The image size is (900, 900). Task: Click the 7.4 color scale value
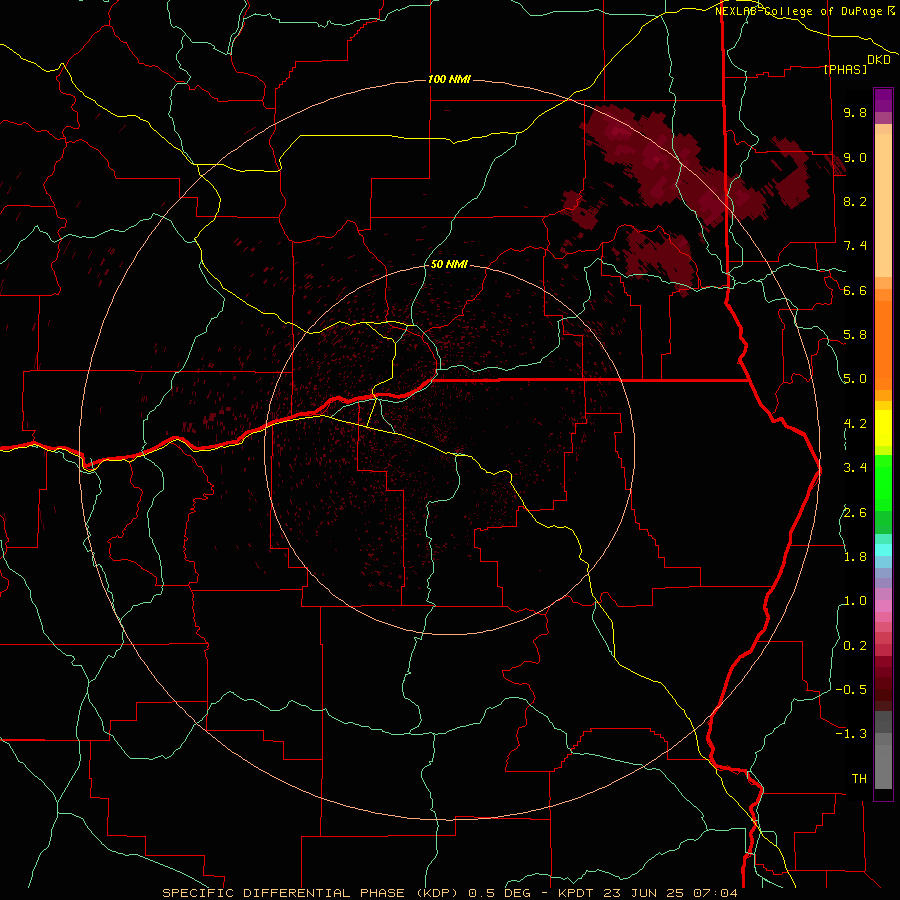point(855,246)
